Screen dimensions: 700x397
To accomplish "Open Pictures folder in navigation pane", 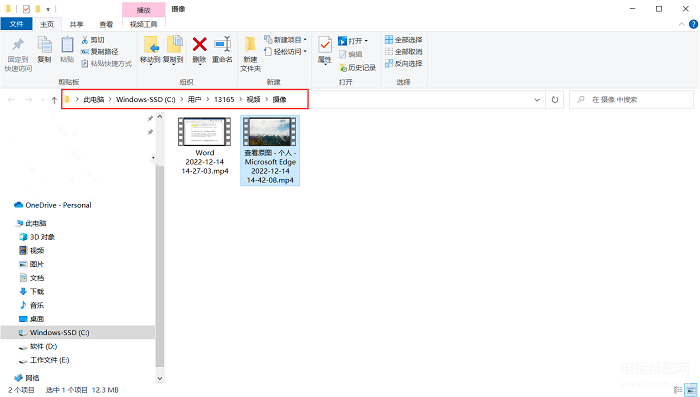I will pyautogui.click(x=32, y=264).
